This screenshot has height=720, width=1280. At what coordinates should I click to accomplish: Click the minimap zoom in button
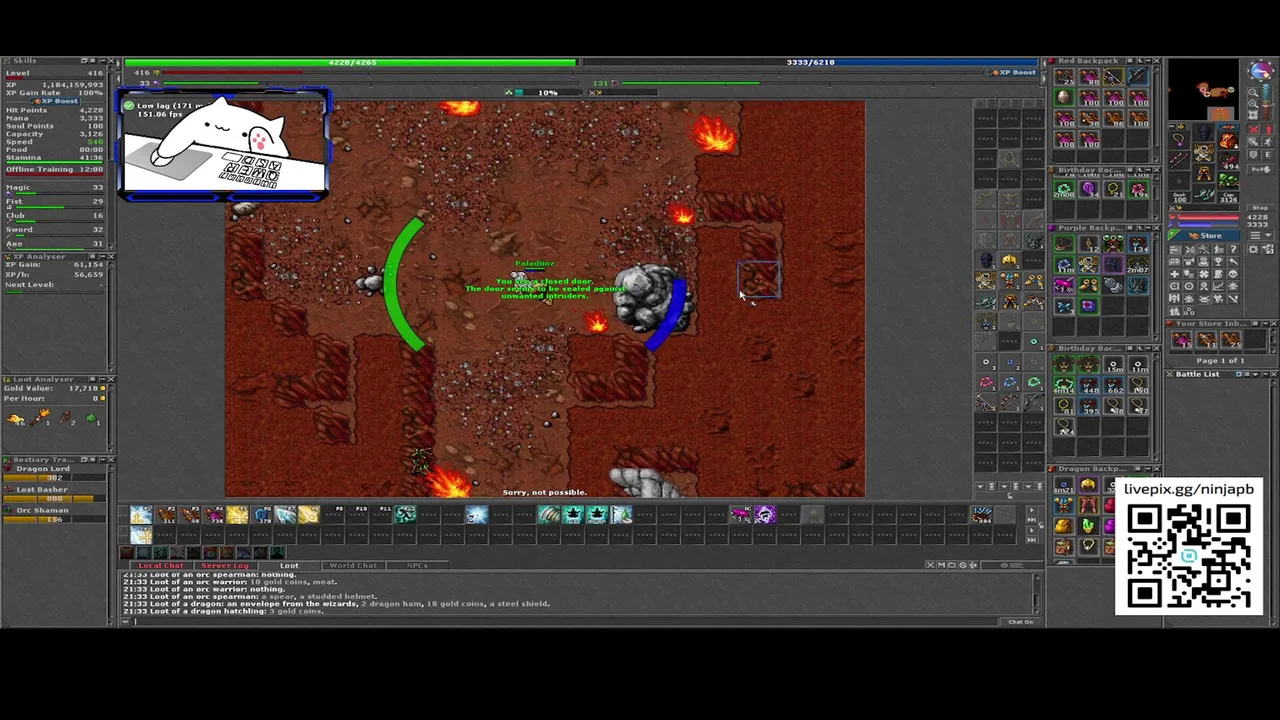[1253, 103]
